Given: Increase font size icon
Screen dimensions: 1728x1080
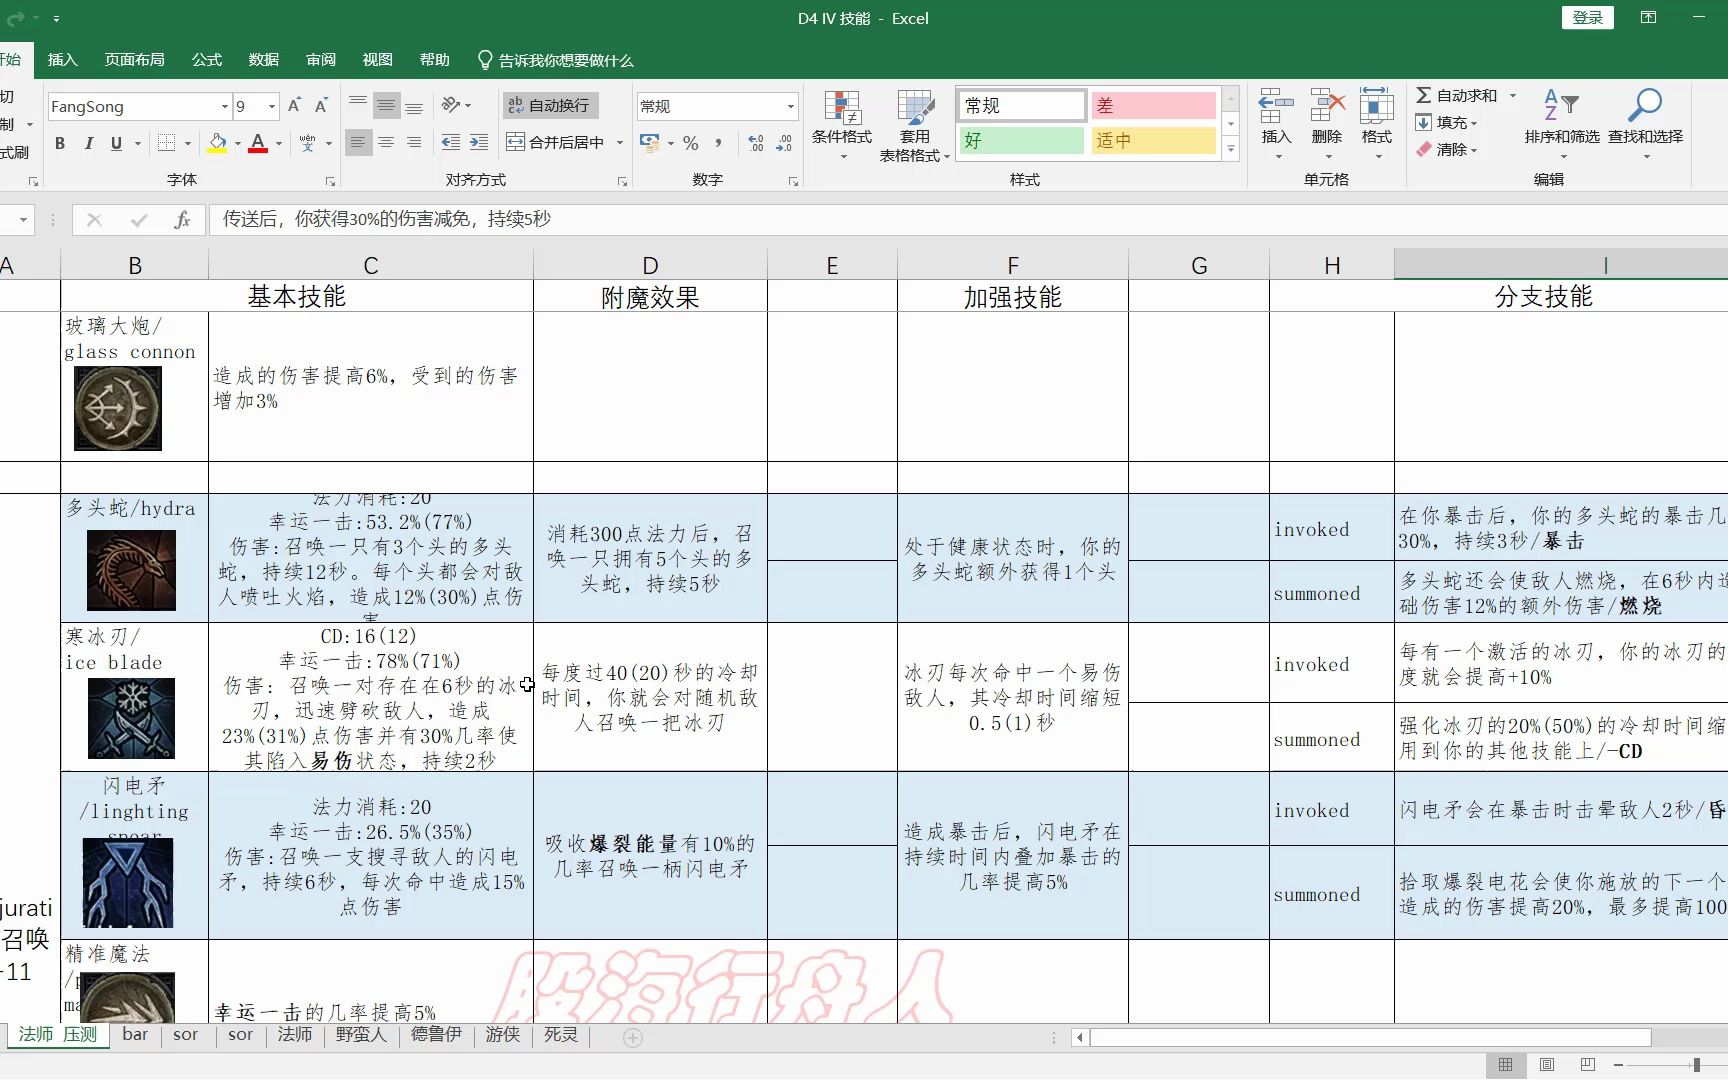Looking at the screenshot, I should [294, 106].
